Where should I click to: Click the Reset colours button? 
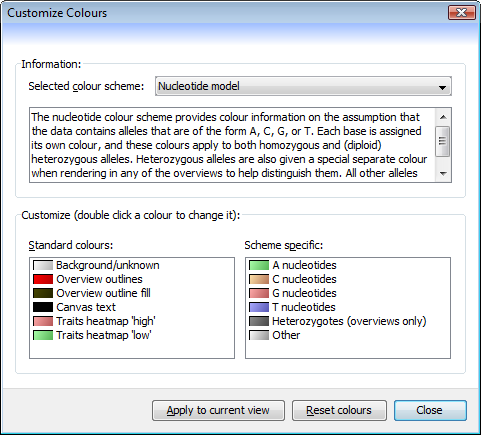pos(339,410)
